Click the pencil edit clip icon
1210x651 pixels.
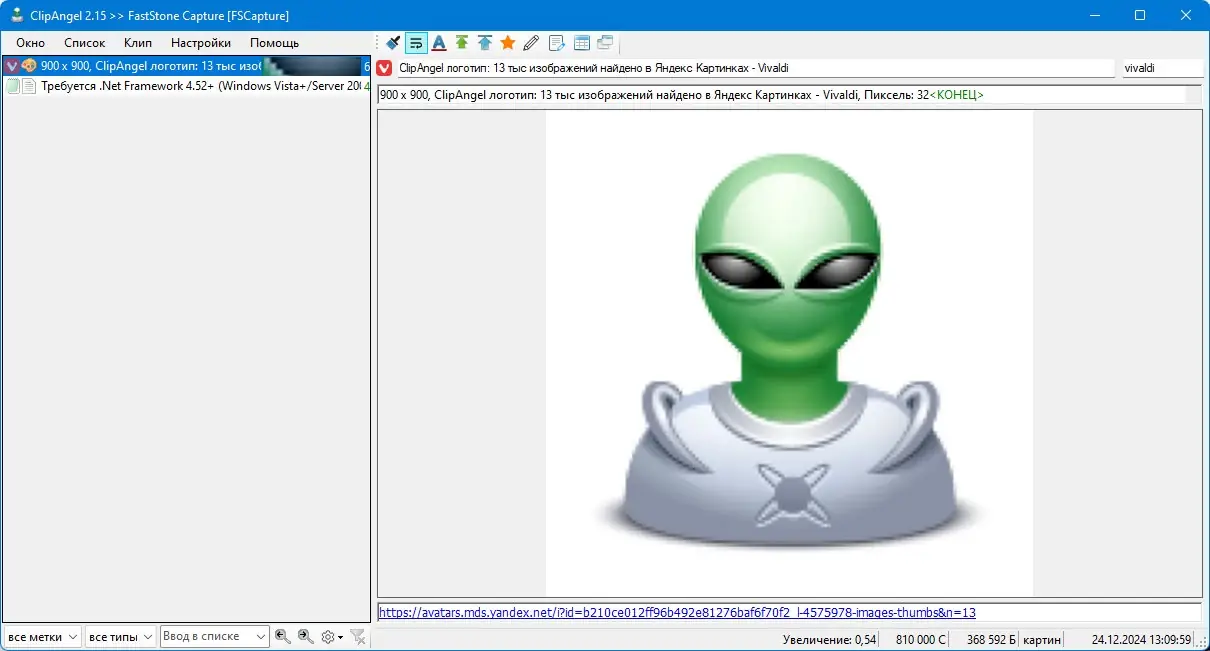(x=531, y=43)
